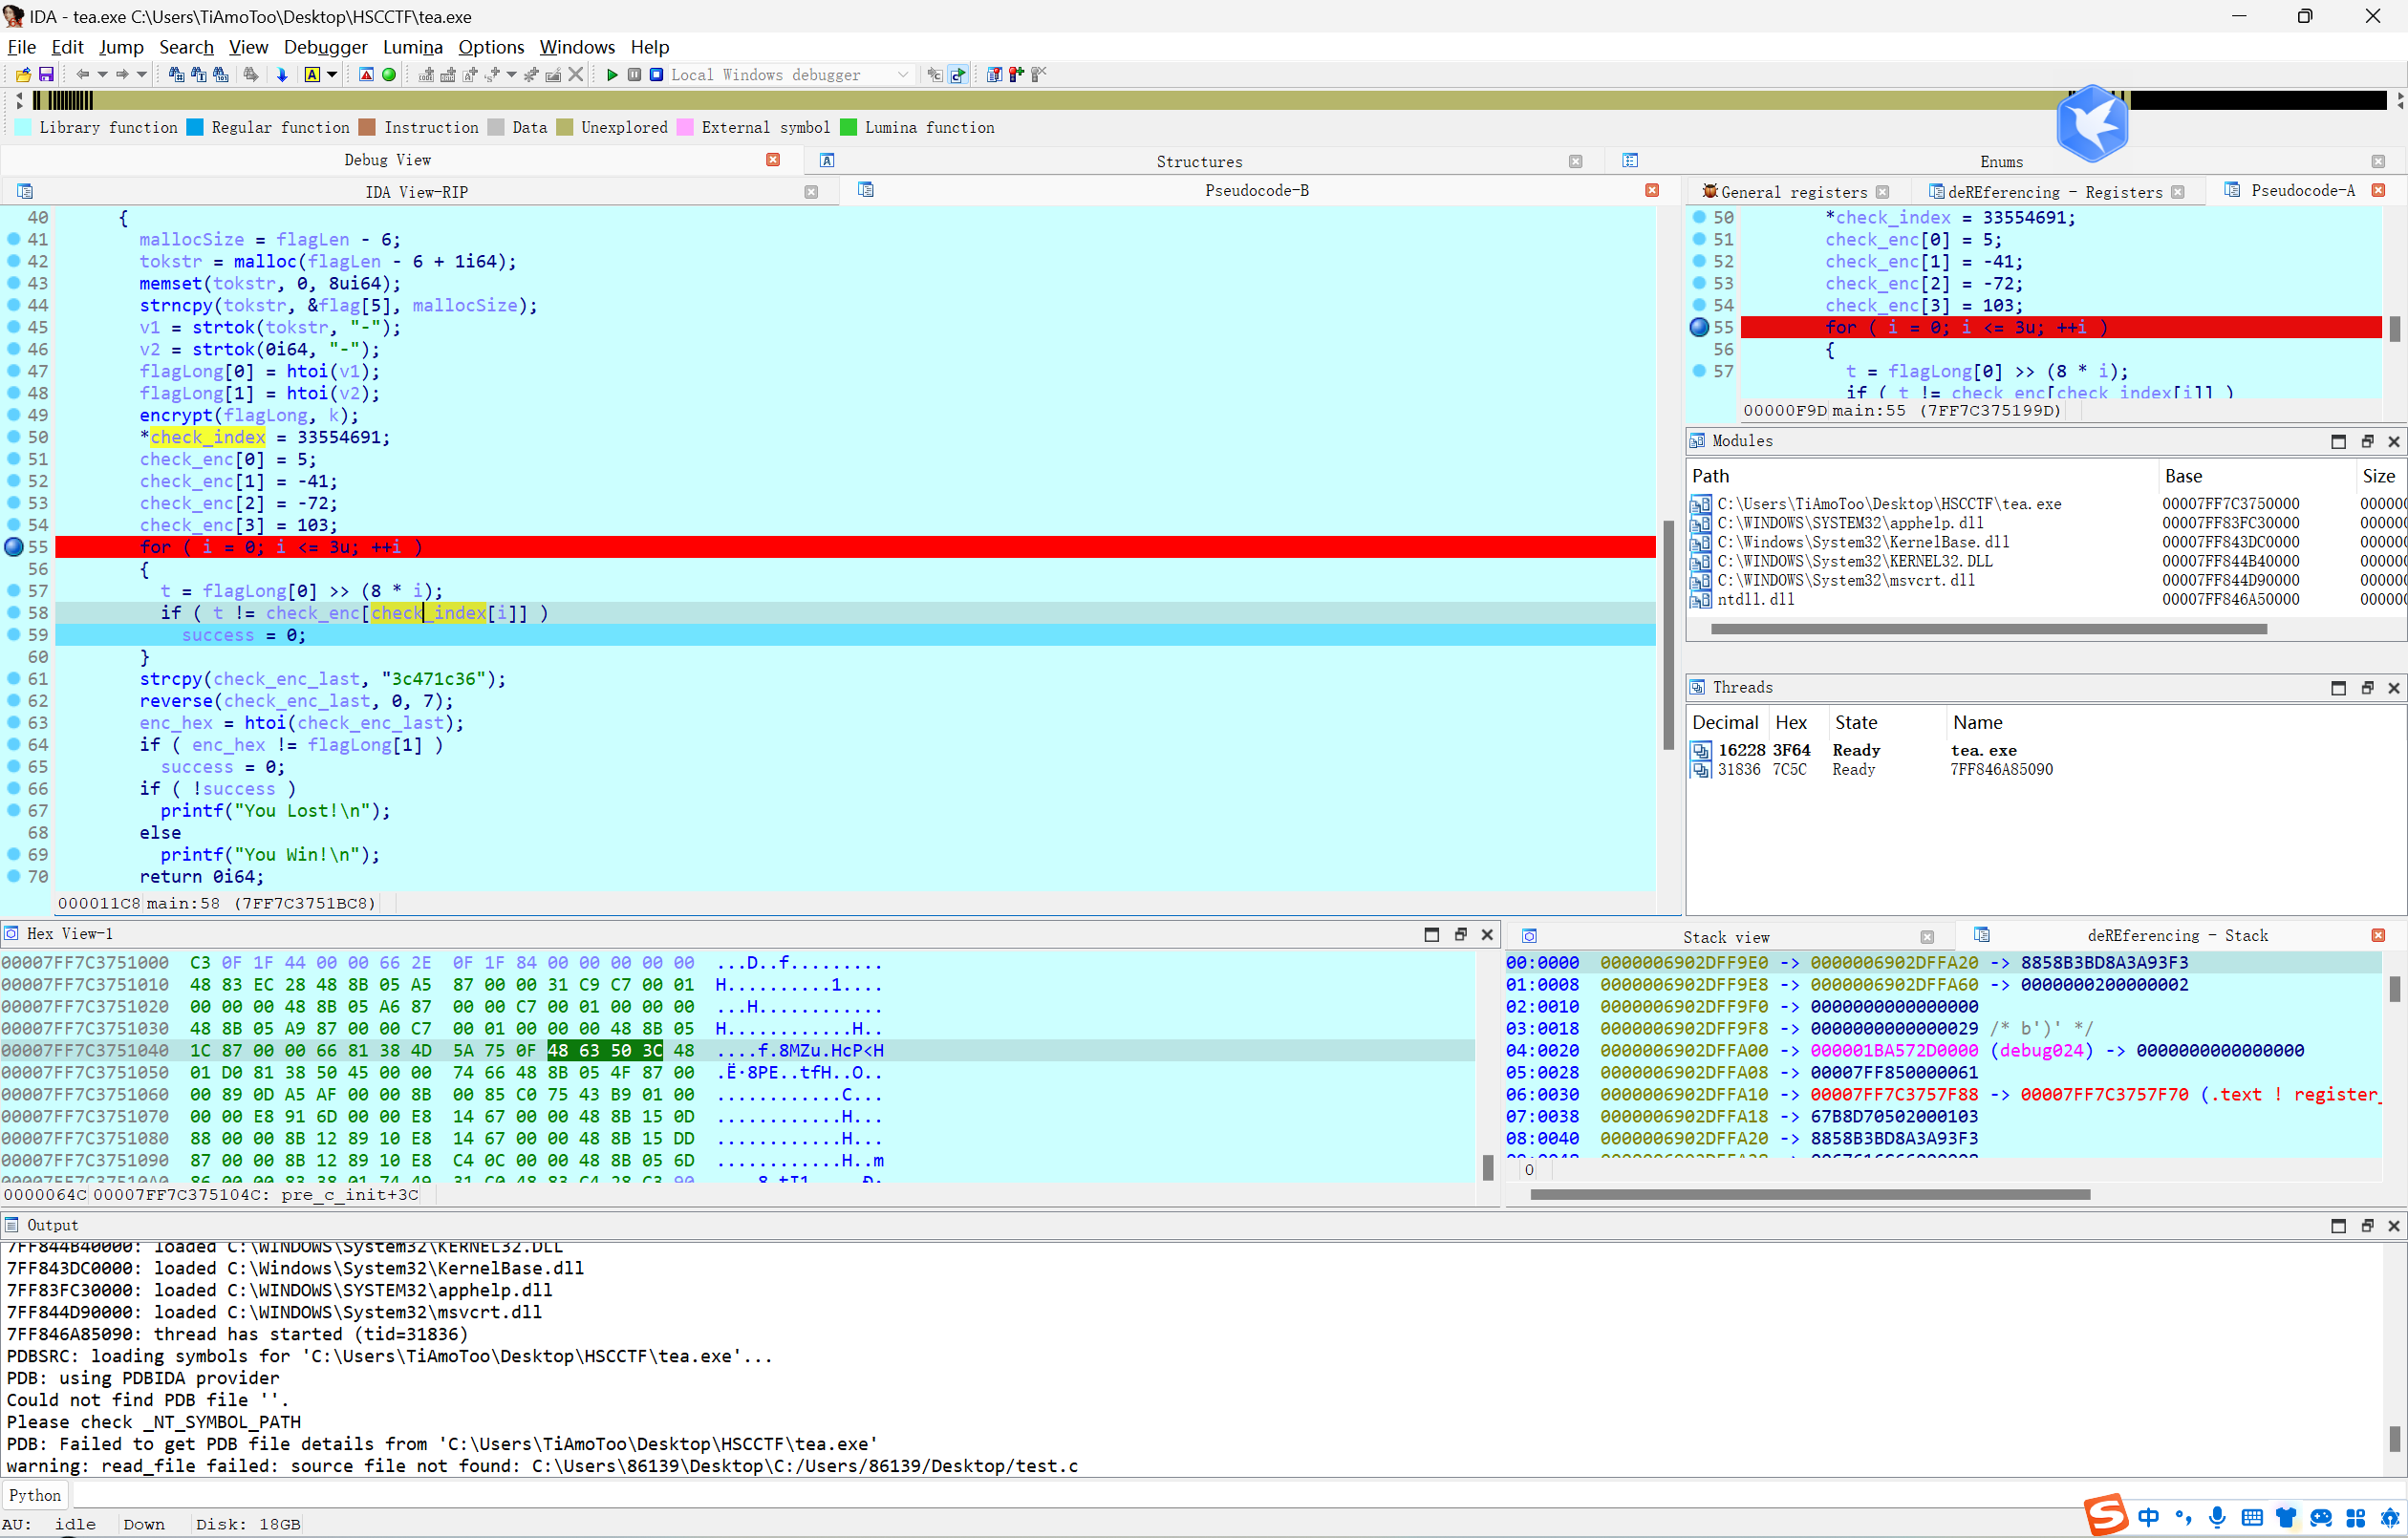Jump back with the left arrow icon

point(83,75)
